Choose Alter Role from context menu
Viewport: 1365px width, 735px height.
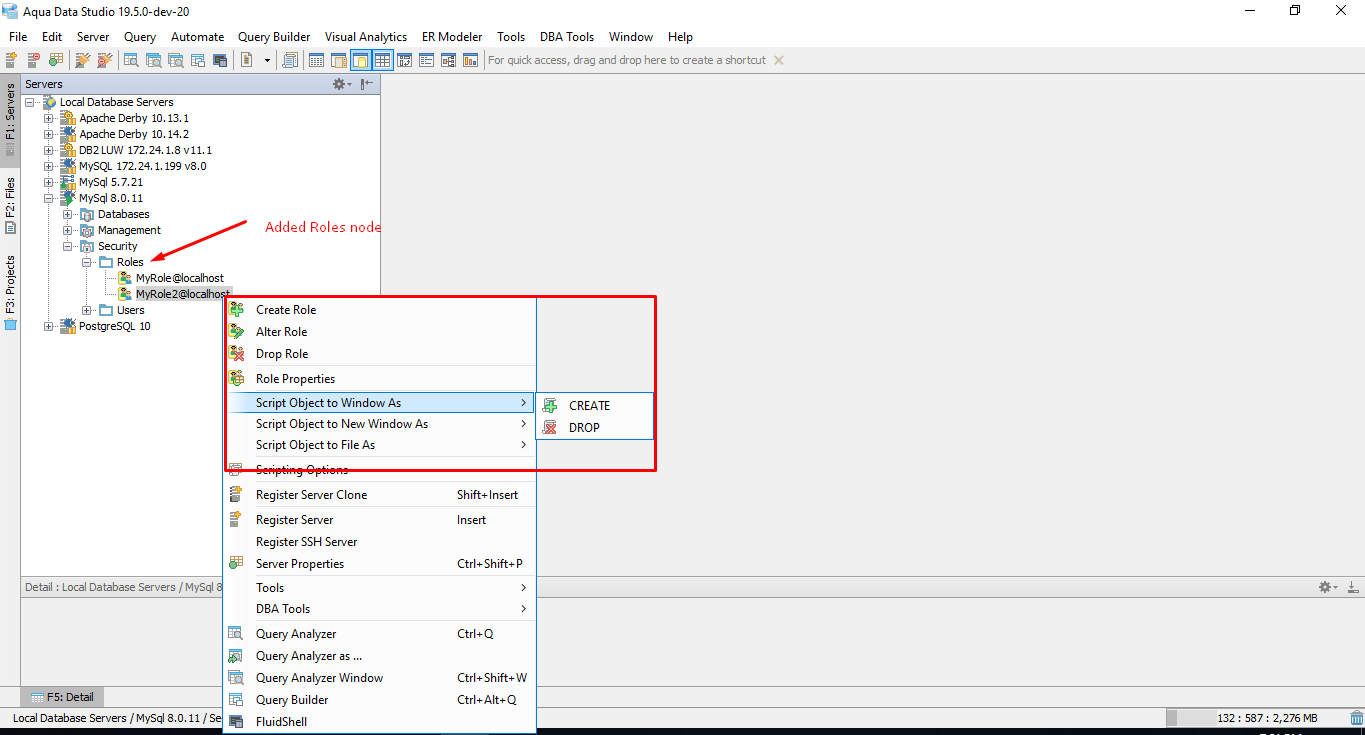click(x=380, y=332)
